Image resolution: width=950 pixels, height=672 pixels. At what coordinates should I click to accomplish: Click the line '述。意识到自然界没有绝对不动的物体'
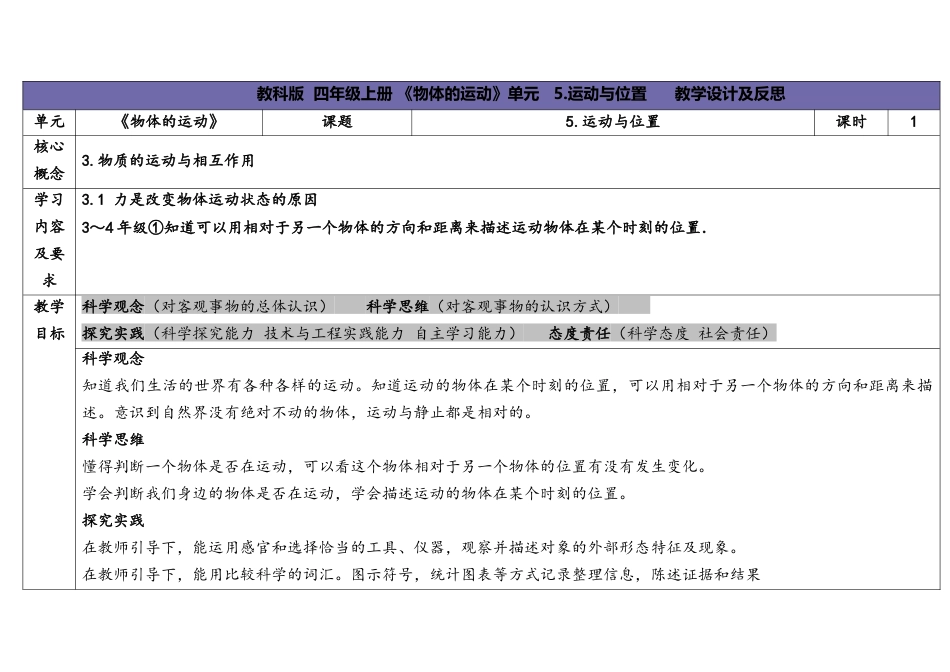(309, 413)
